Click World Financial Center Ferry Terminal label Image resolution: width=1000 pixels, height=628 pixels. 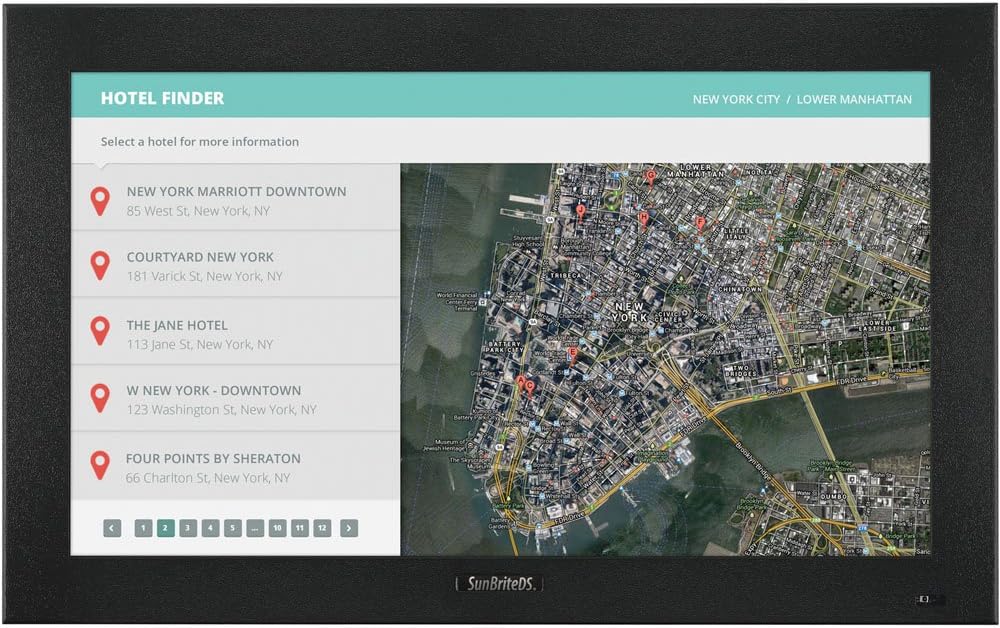[x=457, y=302]
